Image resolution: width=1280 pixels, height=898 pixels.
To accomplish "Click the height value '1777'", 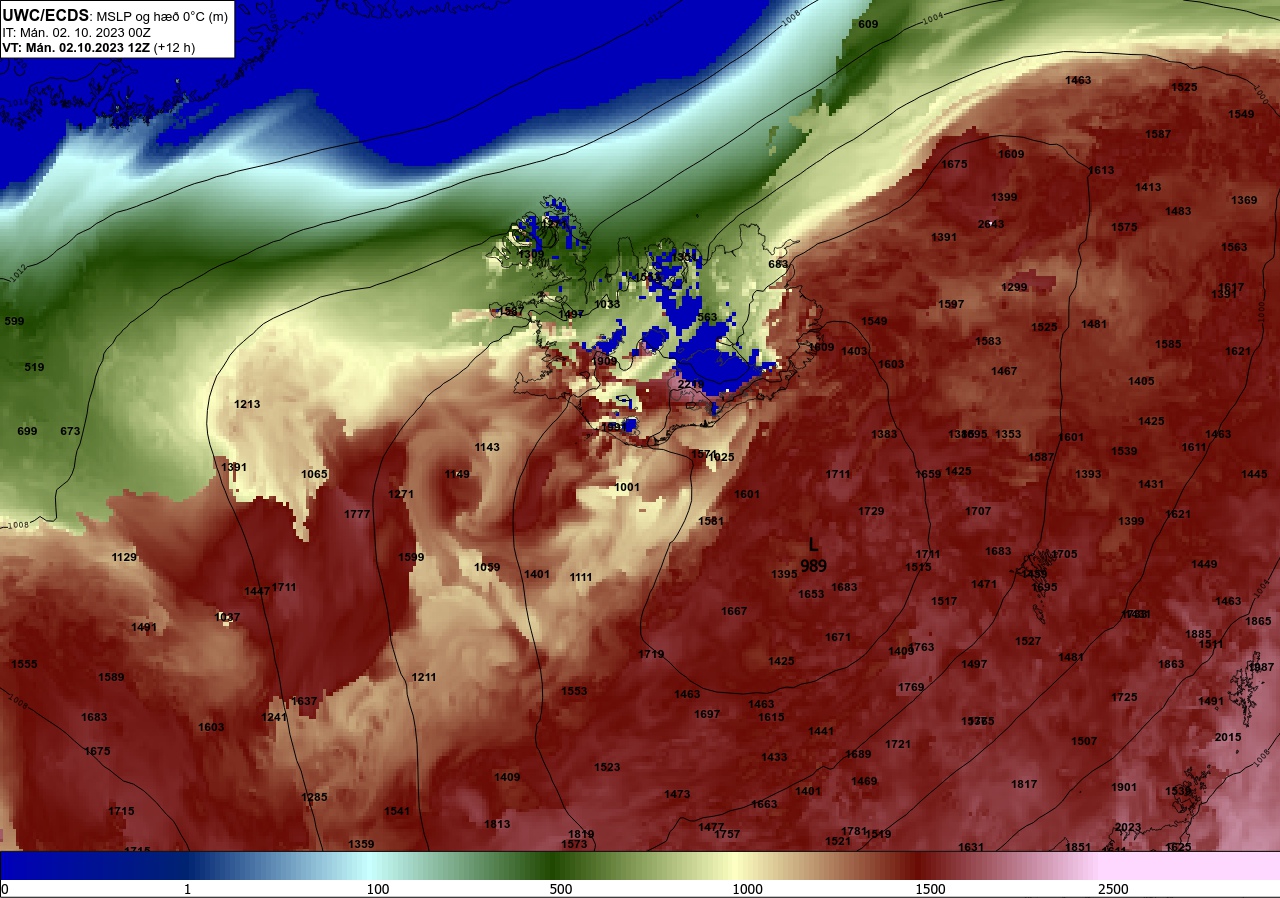I will coord(357,514).
